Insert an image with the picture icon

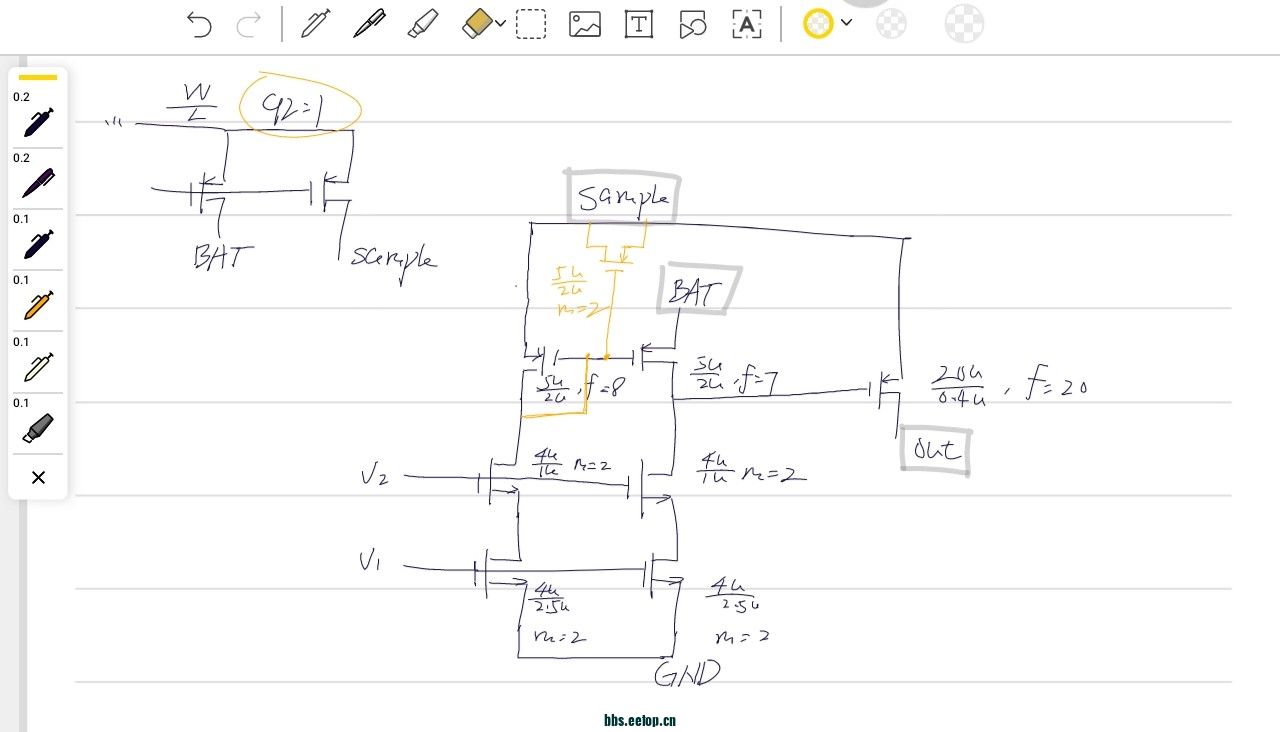point(585,24)
